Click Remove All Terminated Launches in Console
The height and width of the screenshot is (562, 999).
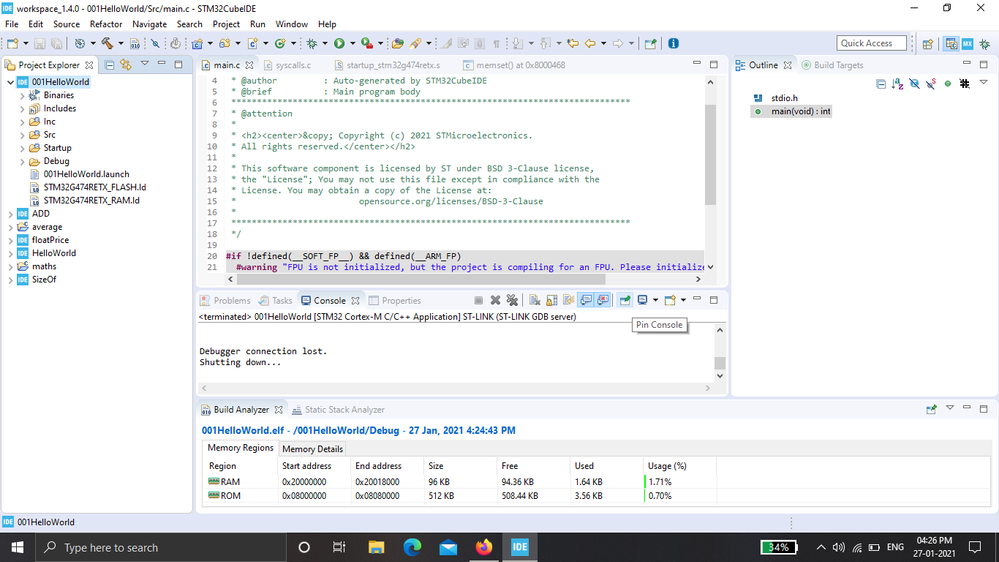click(512, 300)
